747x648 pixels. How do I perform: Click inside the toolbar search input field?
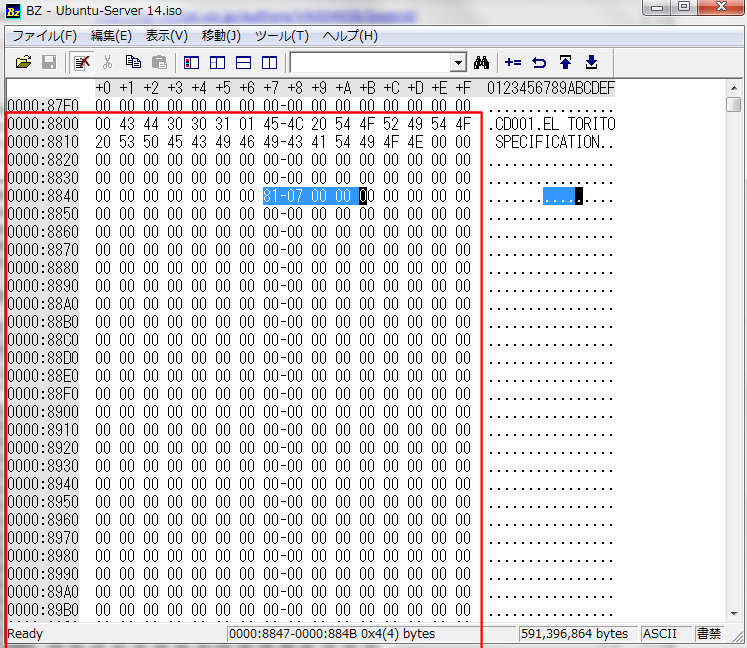pos(370,62)
